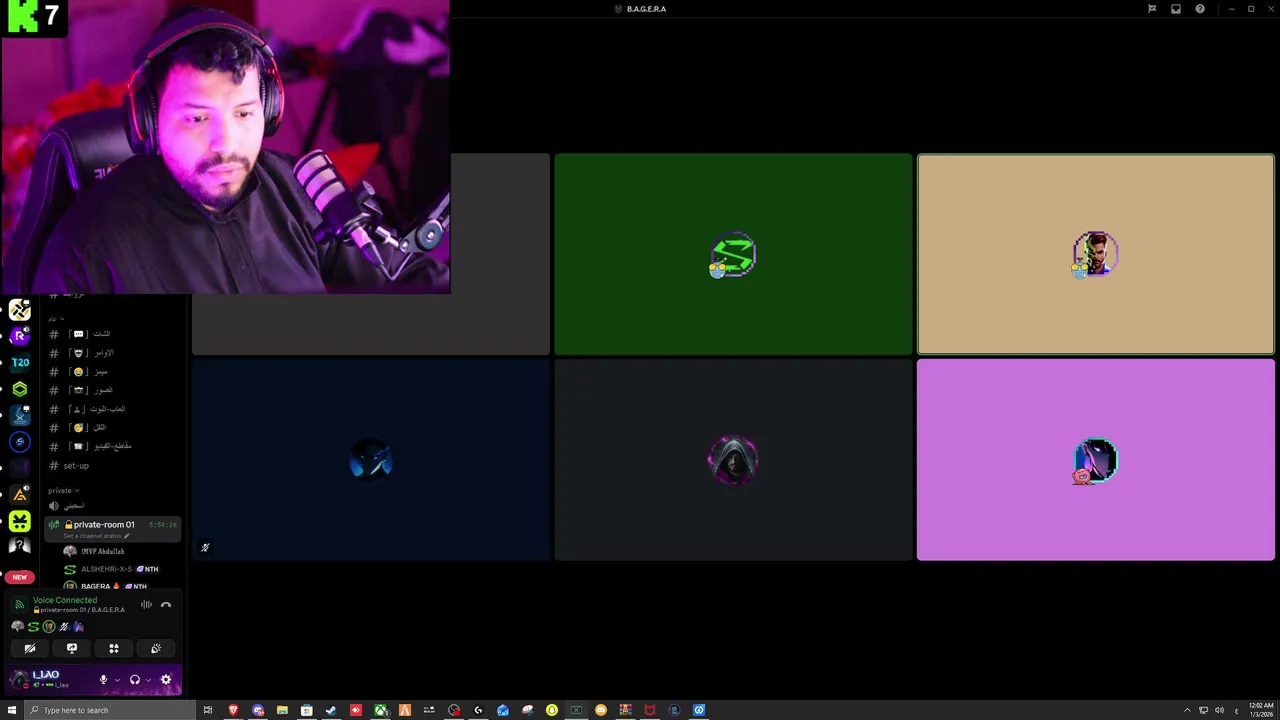Viewport: 1280px width, 720px height.
Task: Edit channel status with pencil icon
Action: [x=127, y=536]
